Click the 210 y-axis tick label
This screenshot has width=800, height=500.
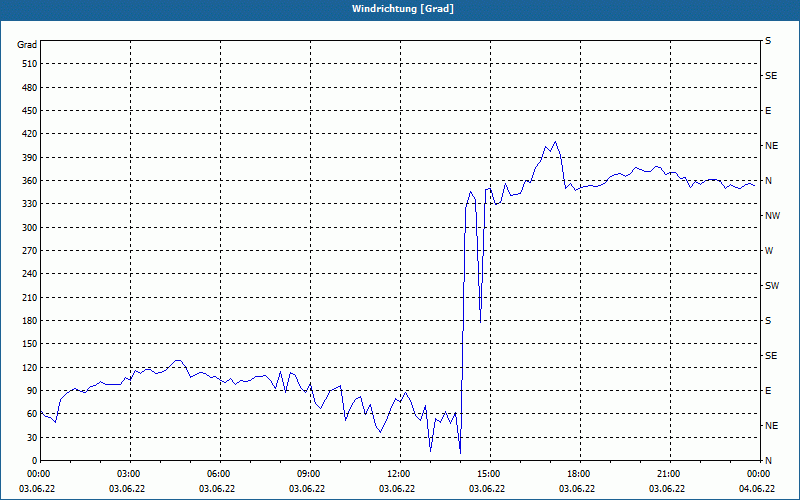coord(30,297)
